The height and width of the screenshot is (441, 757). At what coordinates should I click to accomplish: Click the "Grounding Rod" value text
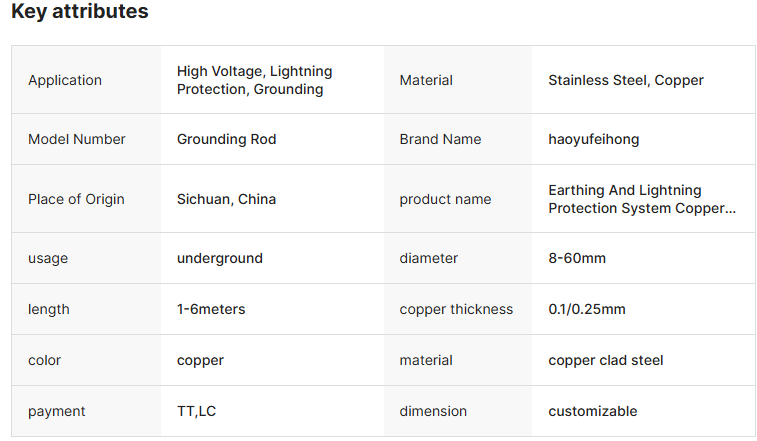tap(226, 139)
